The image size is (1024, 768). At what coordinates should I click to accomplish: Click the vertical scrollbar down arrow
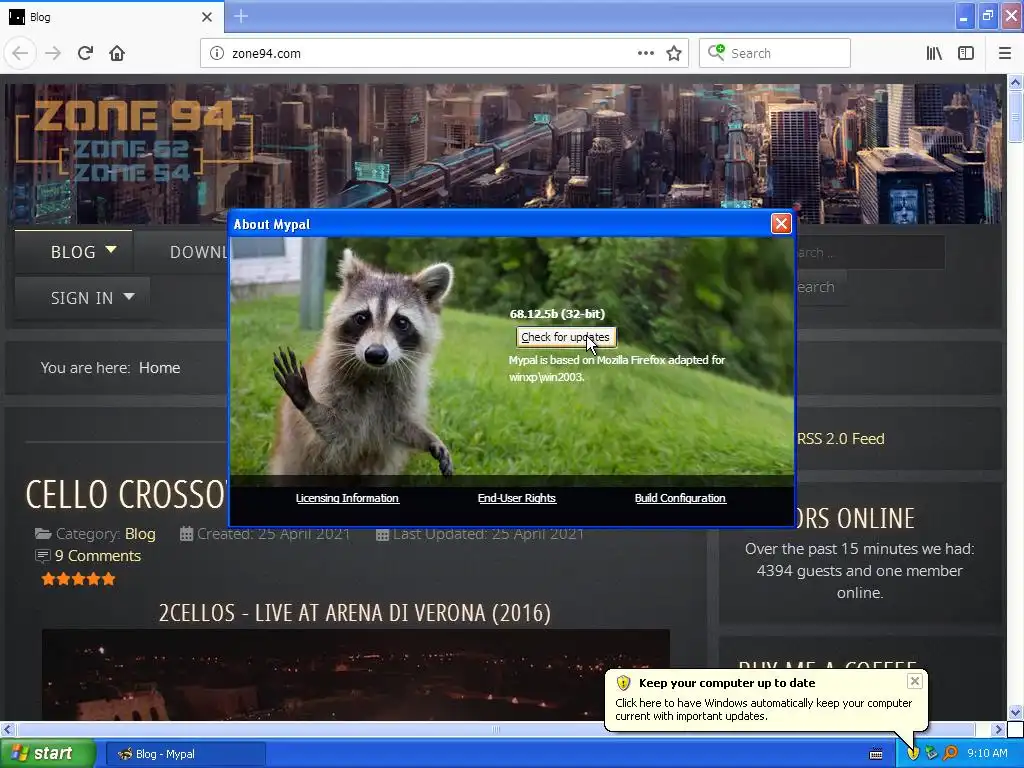tap(1015, 712)
